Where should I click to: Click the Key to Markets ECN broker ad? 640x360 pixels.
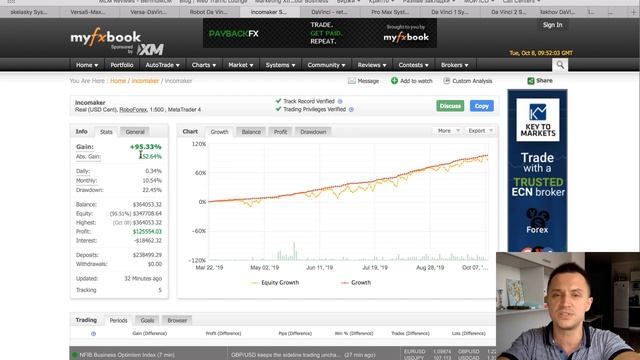coord(537,170)
